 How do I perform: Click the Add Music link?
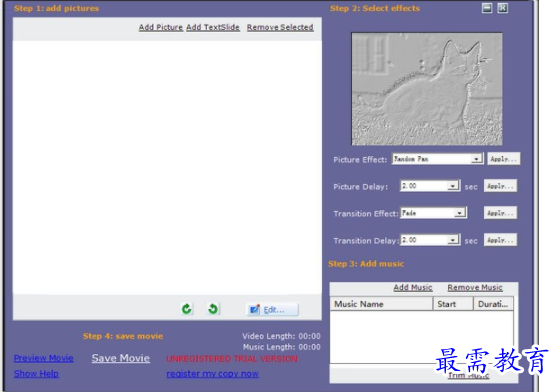[413, 287]
